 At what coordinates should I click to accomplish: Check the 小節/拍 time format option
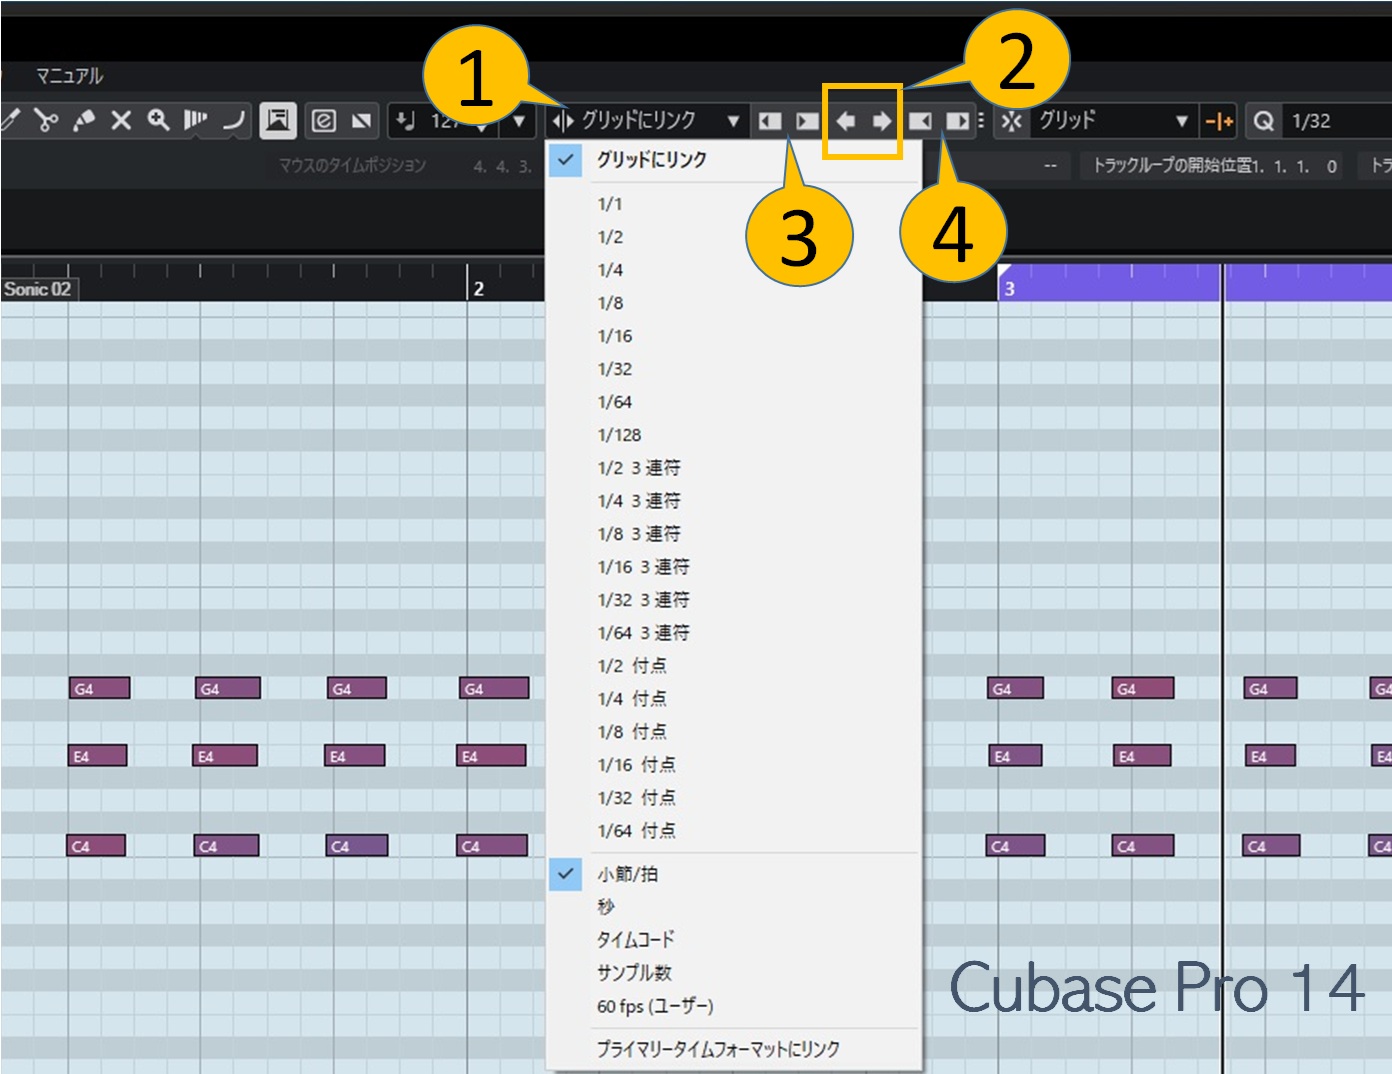(627, 874)
